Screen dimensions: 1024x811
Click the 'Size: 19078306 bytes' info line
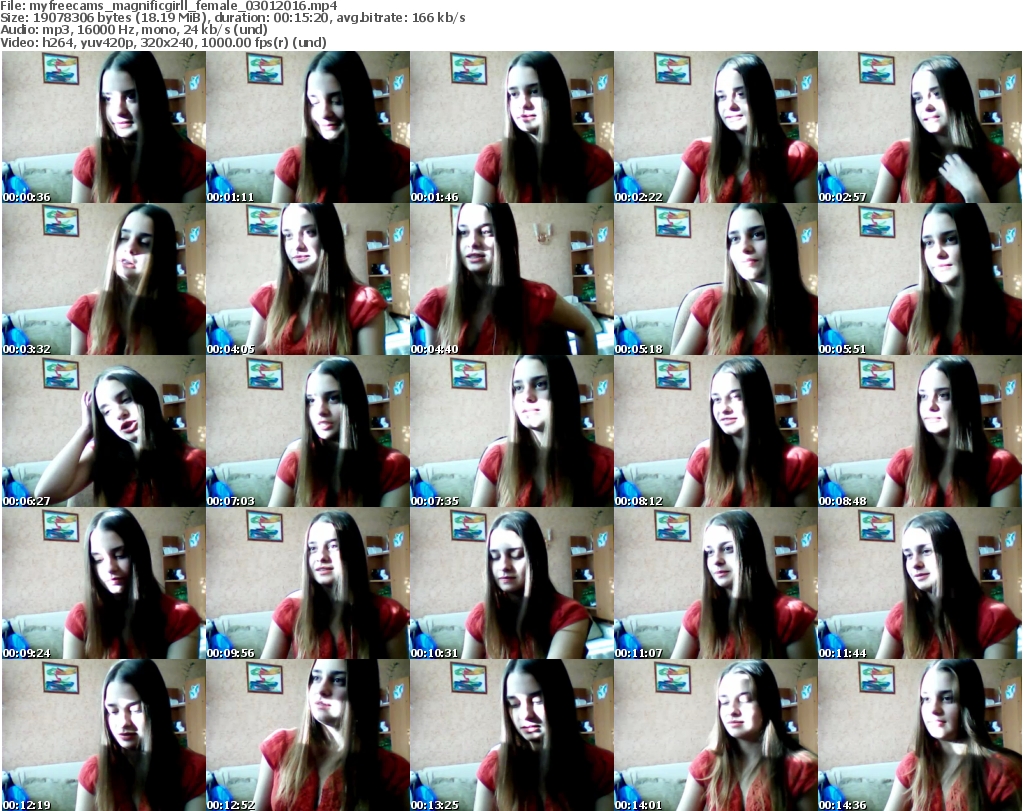(232, 18)
